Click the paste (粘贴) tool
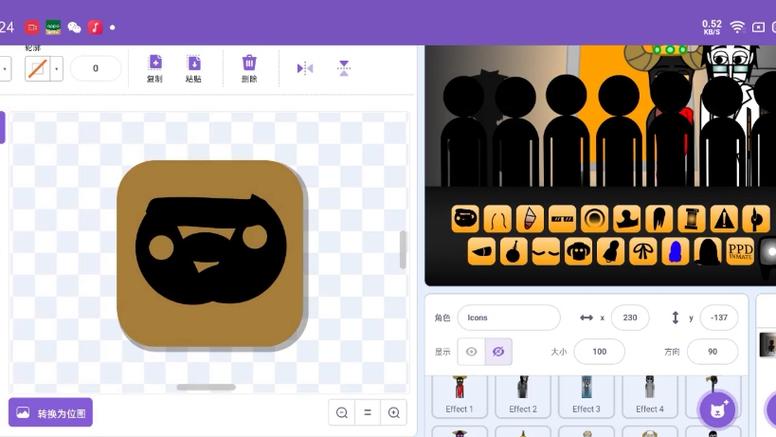 [194, 68]
